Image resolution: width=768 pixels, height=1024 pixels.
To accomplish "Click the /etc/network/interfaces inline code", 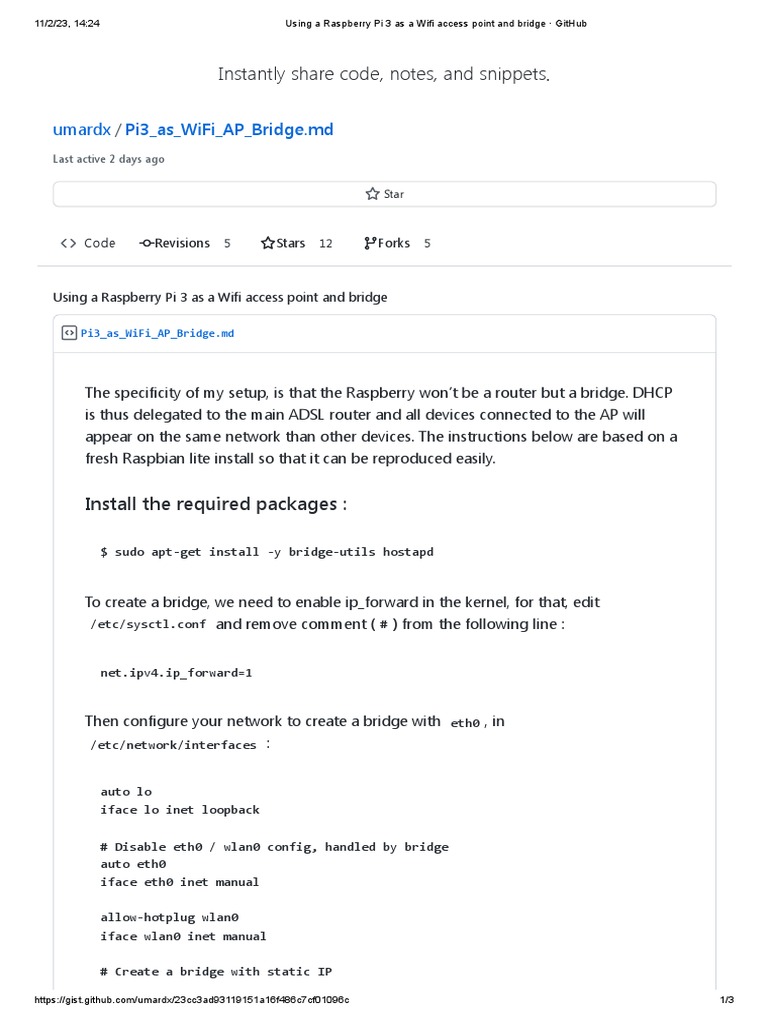I will point(173,745).
